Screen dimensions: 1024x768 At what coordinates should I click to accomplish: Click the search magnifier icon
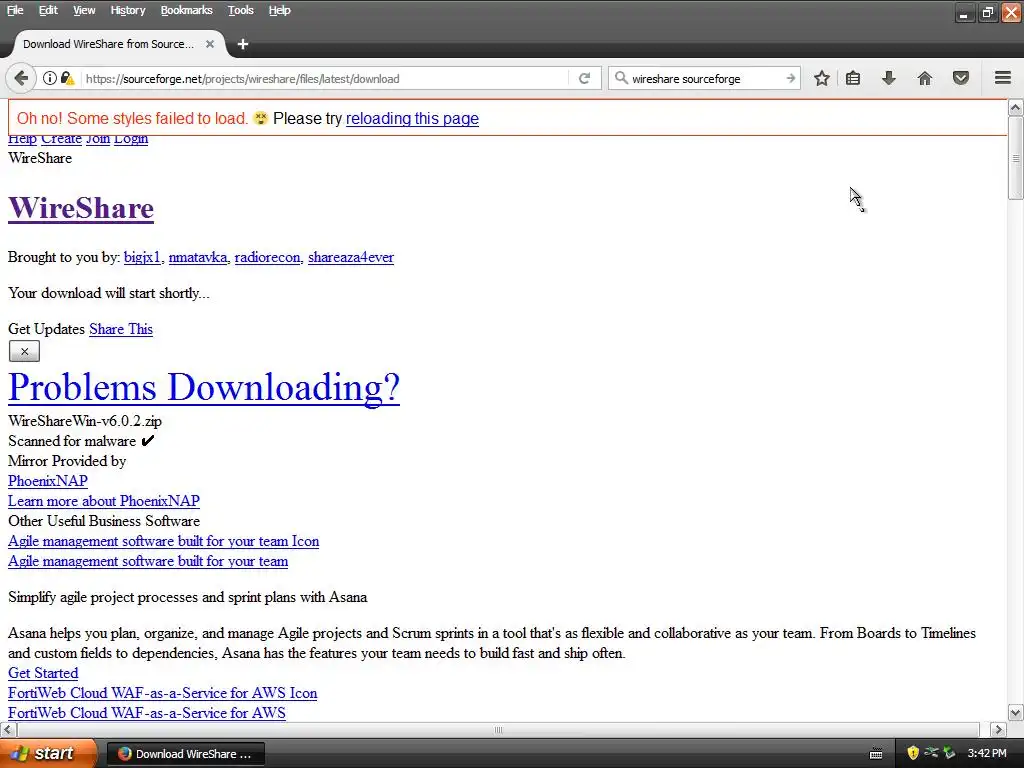click(x=621, y=78)
